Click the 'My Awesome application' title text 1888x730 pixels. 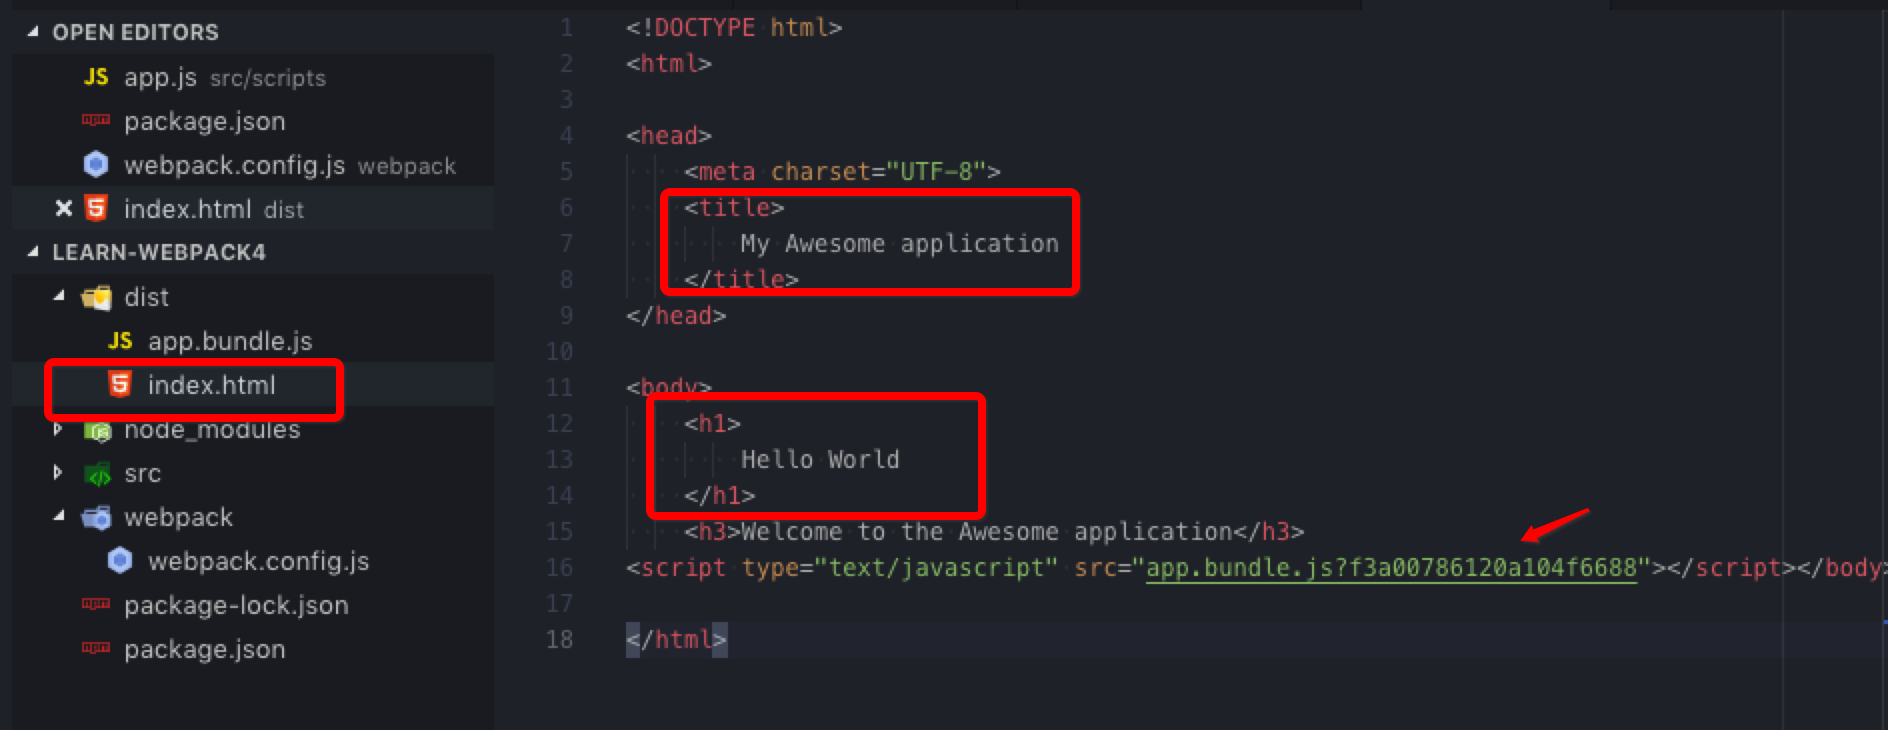click(x=899, y=243)
